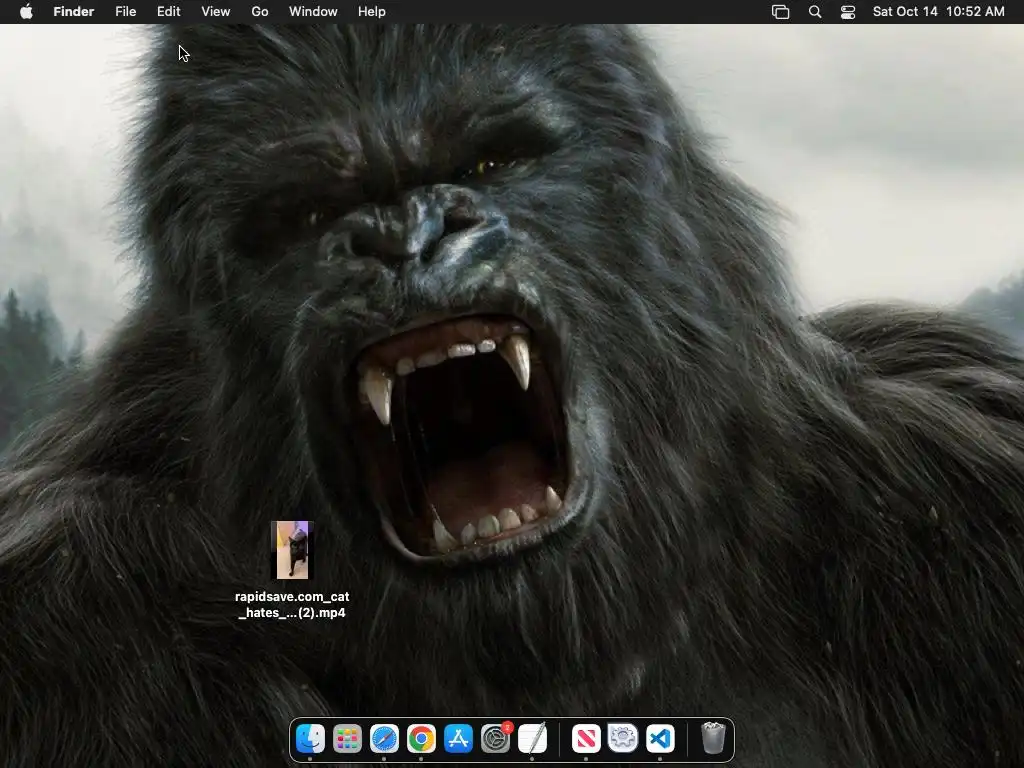Image resolution: width=1024 pixels, height=768 pixels.
Task: Open the Edit menu
Action: click(168, 12)
